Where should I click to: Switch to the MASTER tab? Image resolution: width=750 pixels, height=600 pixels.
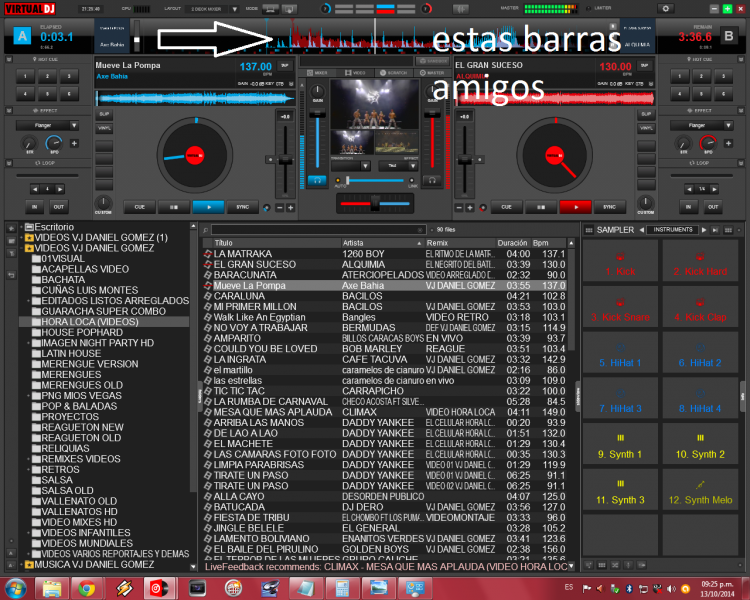[432, 73]
